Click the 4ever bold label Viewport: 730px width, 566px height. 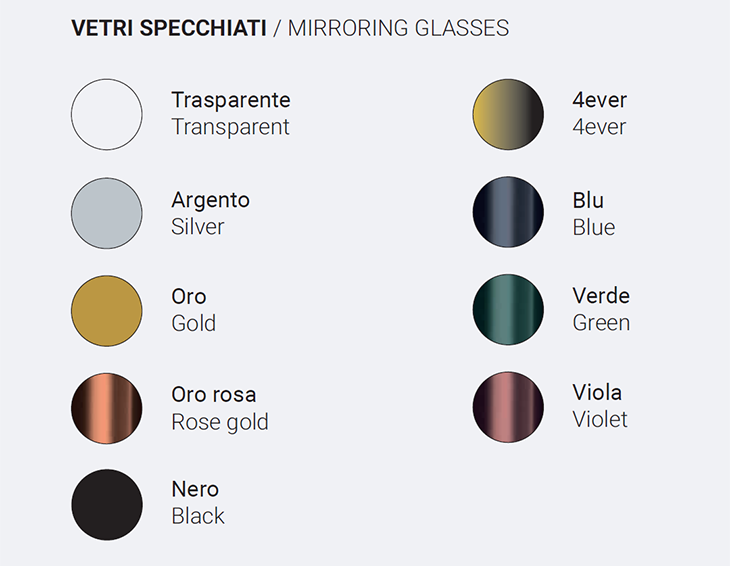600,100
